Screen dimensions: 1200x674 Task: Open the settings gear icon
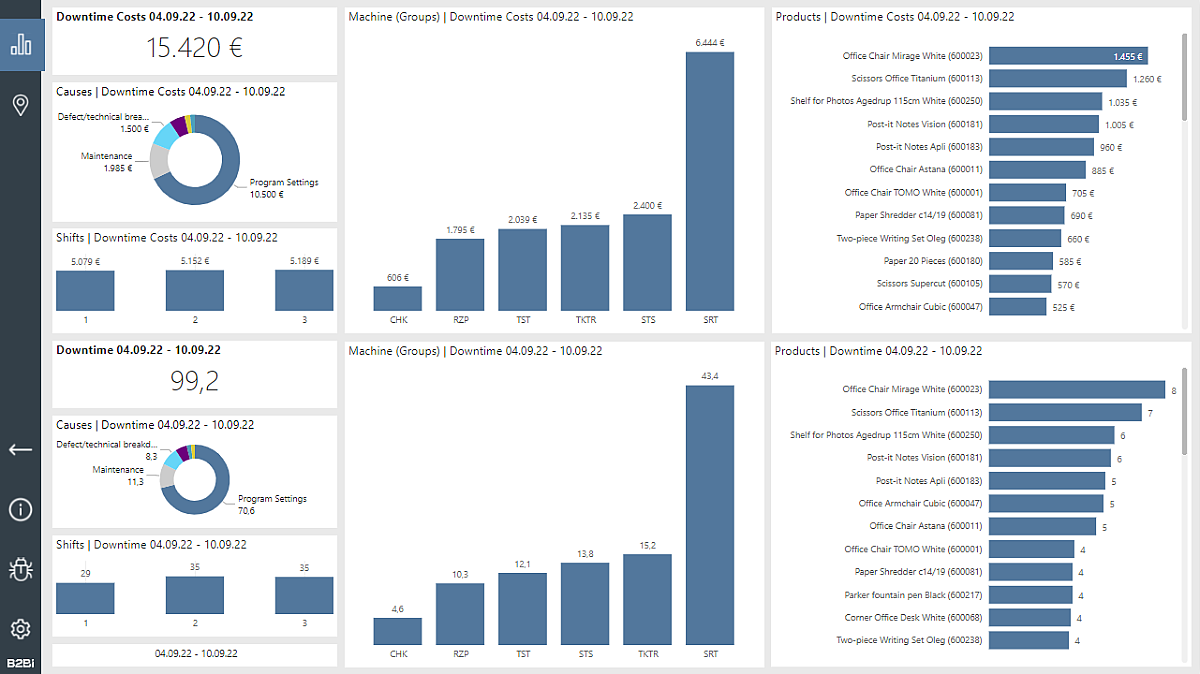tap(21, 629)
